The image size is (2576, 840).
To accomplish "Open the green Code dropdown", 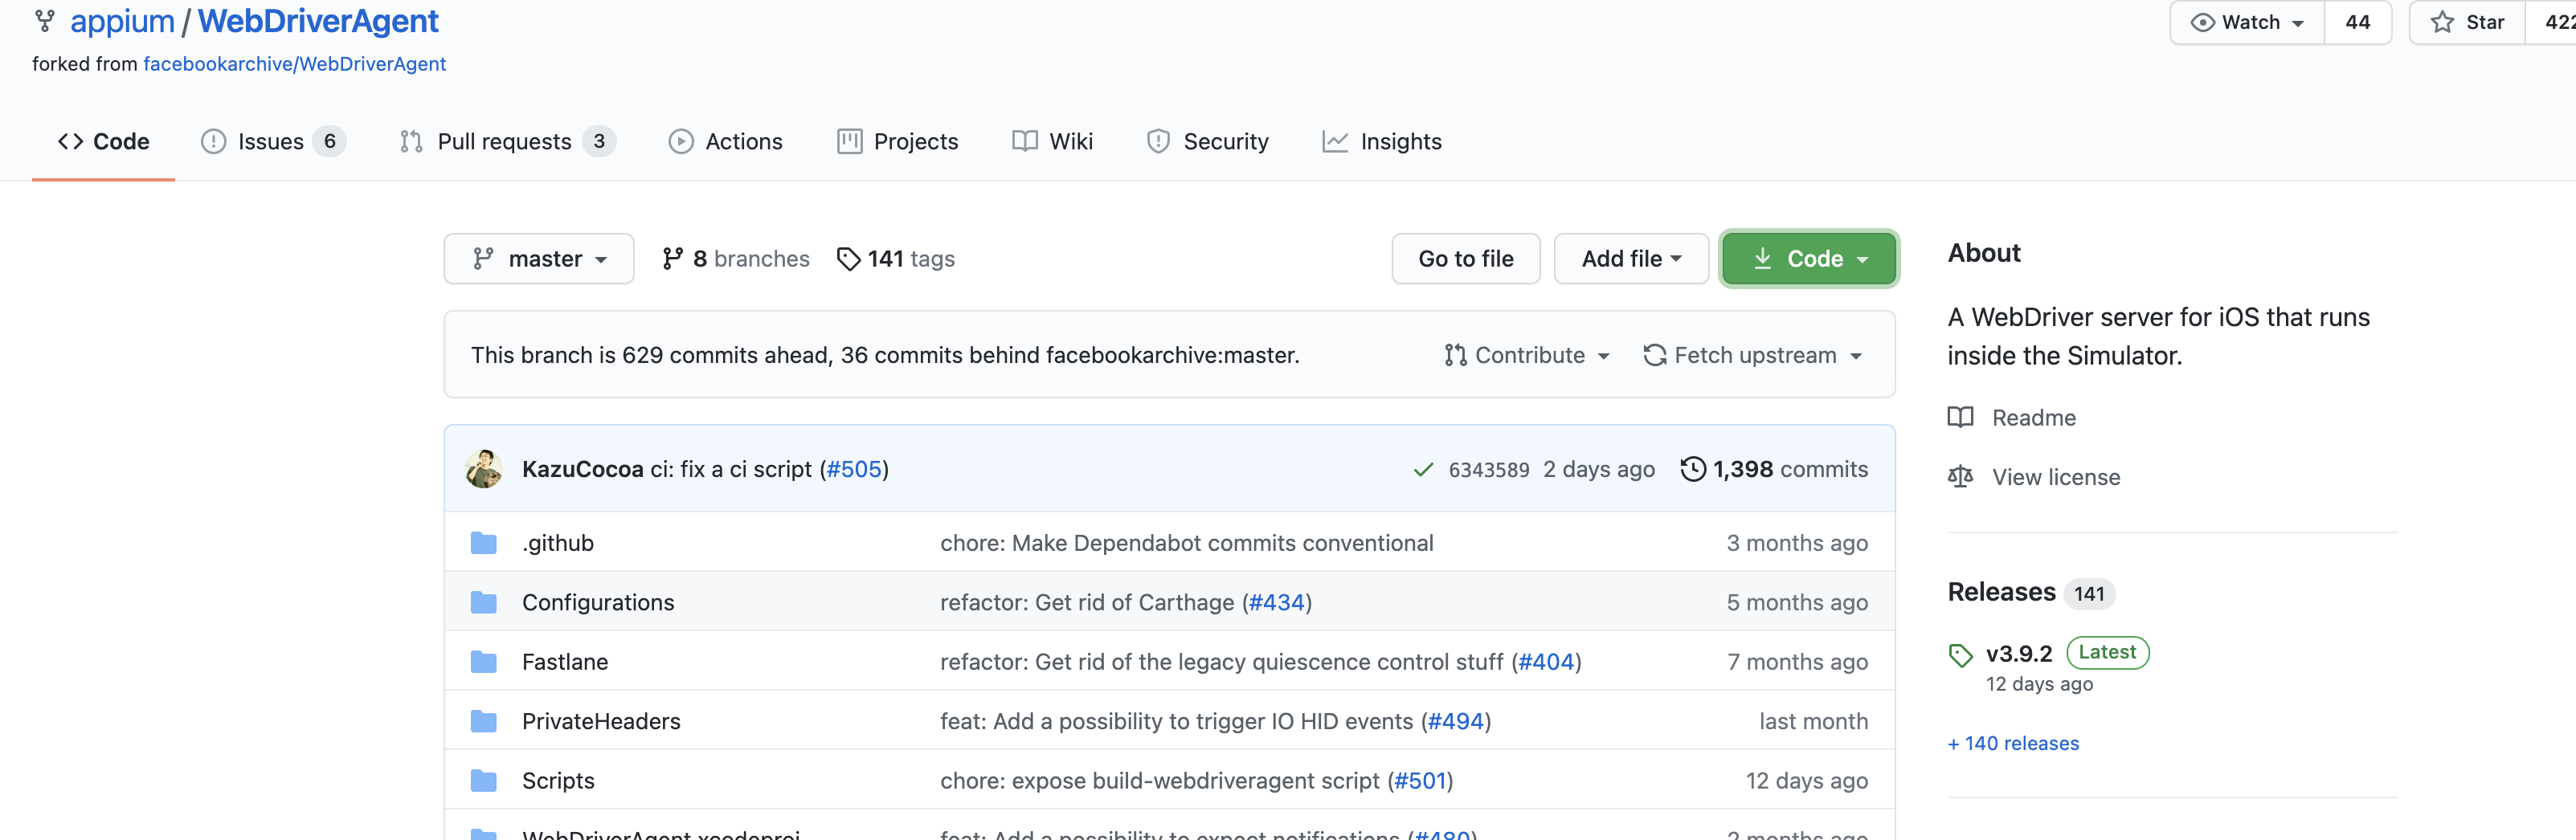I will tap(1808, 259).
